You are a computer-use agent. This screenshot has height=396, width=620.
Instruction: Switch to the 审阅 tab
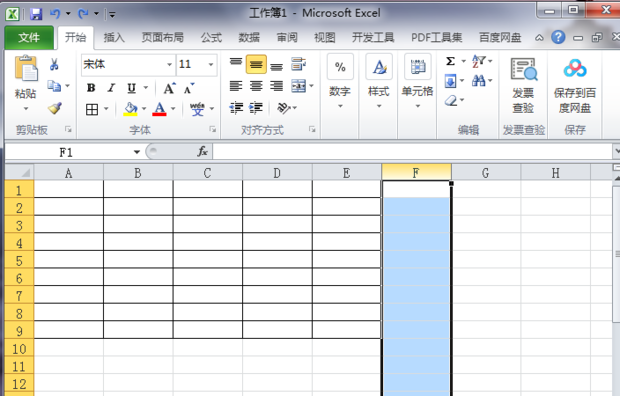(287, 38)
